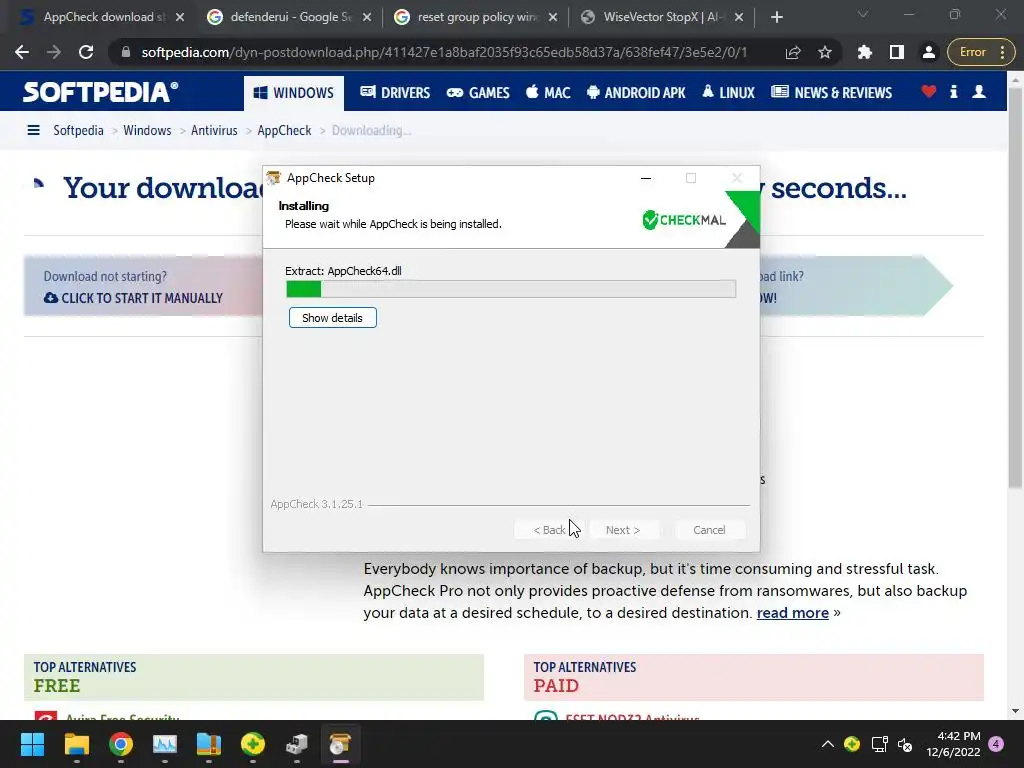
Task: Toggle the browser side panel icon
Action: tap(897, 52)
